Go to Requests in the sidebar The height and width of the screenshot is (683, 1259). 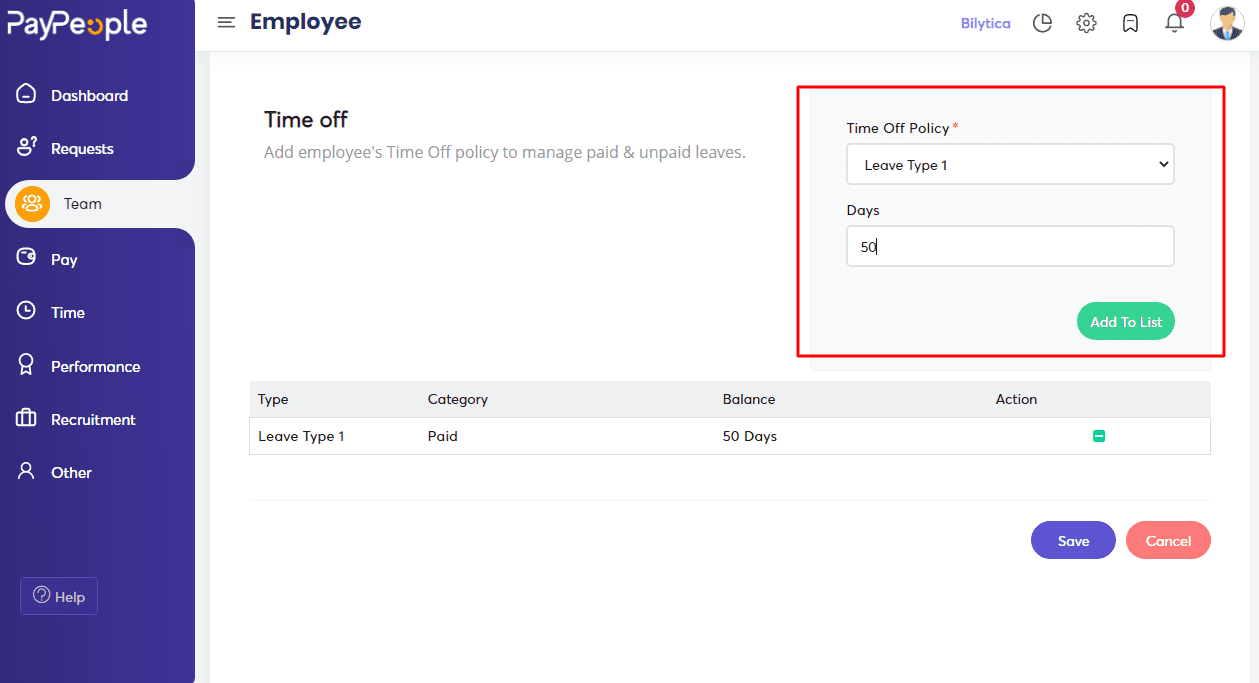82,149
